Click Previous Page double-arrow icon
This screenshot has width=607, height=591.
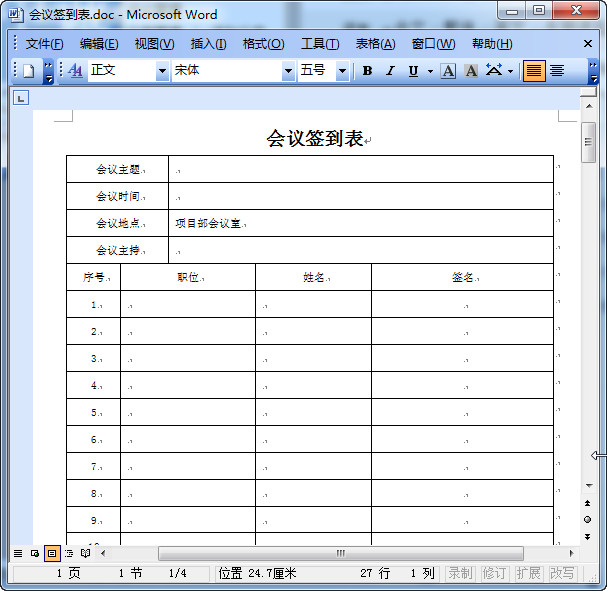point(588,503)
